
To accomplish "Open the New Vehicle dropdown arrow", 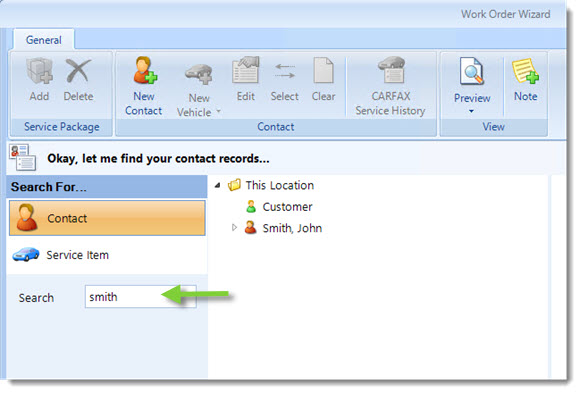I will 219,111.
